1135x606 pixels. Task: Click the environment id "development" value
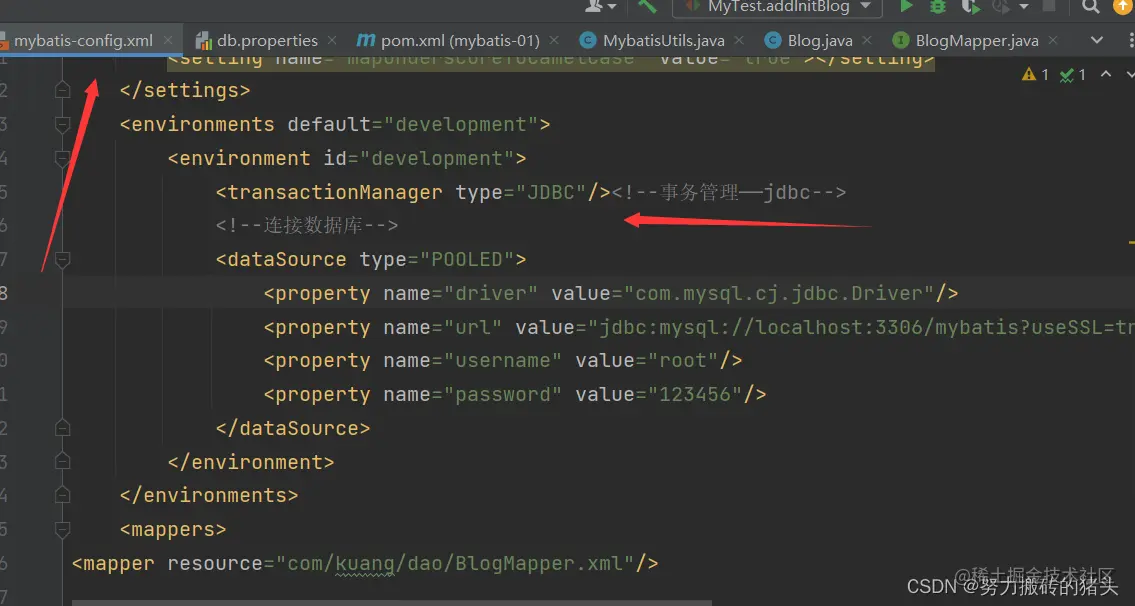tap(436, 159)
